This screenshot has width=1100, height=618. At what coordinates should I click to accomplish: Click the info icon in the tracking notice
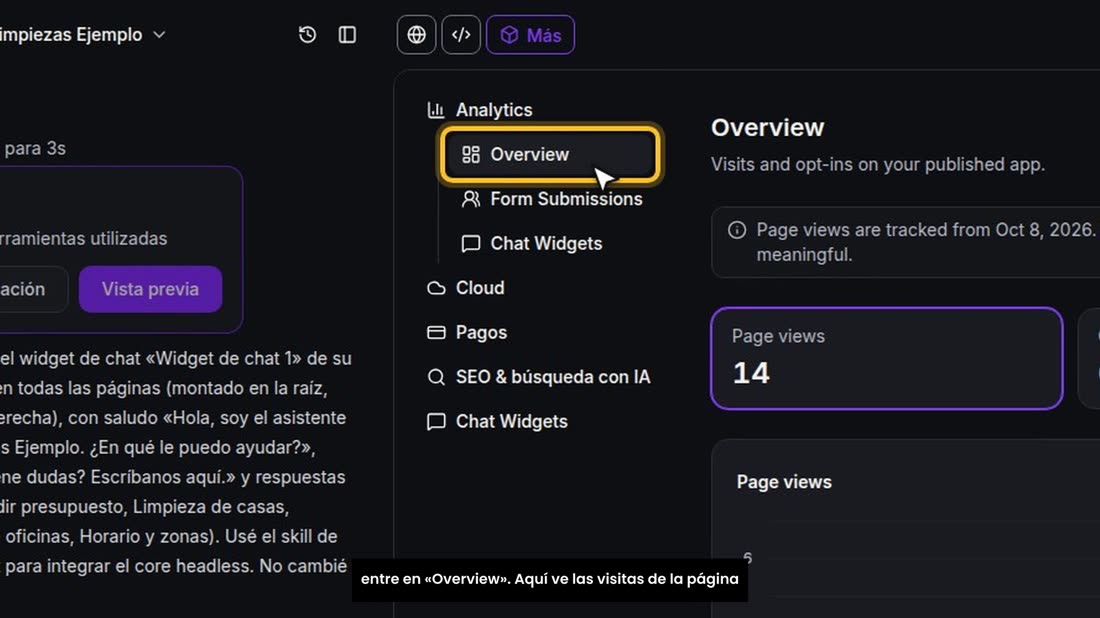(x=737, y=230)
